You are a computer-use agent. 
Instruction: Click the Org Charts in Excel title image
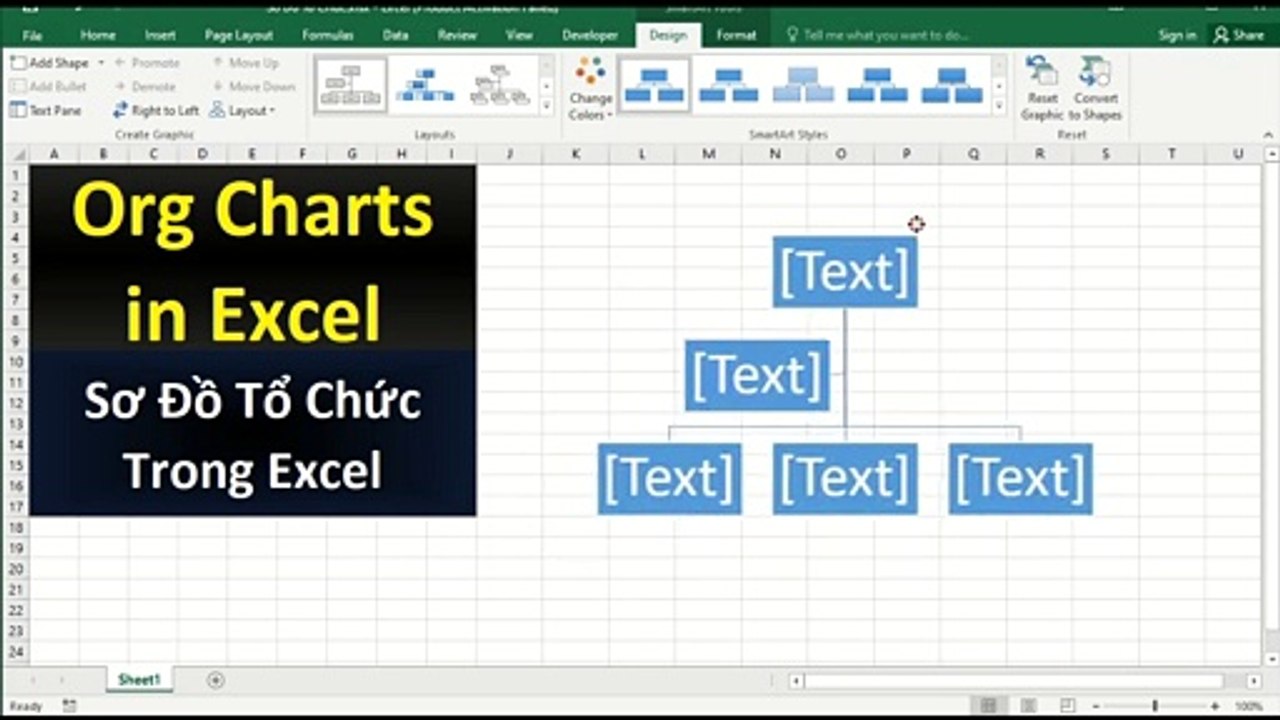(x=253, y=341)
